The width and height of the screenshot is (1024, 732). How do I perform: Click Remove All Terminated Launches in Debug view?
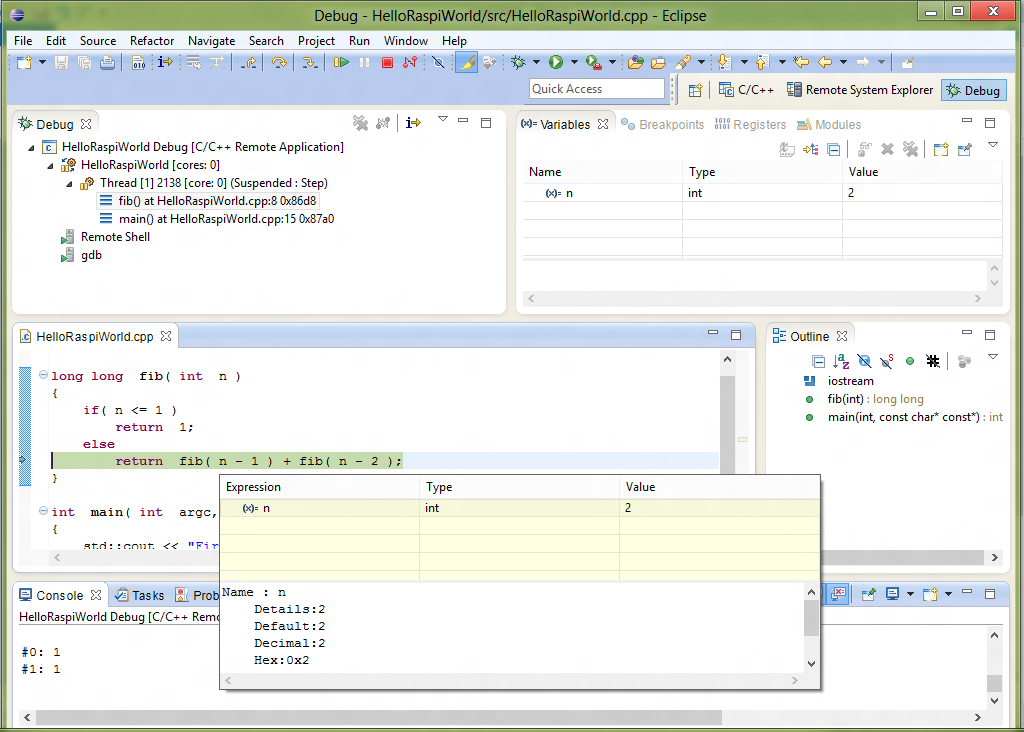click(x=360, y=123)
